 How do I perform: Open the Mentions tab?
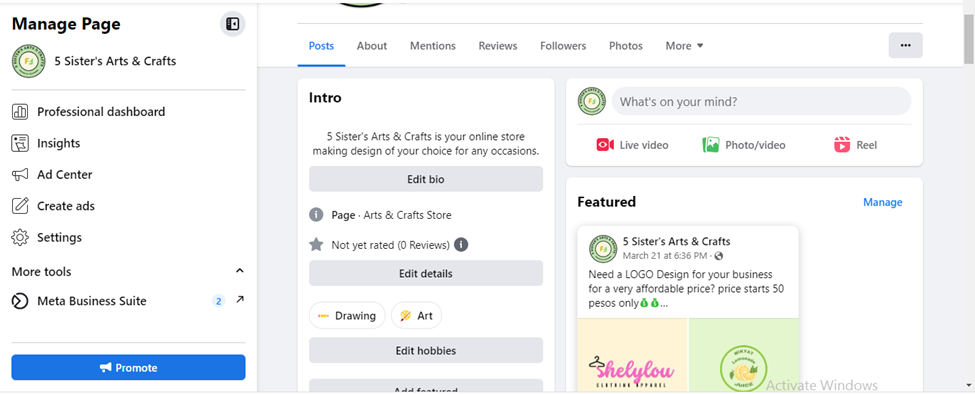pyautogui.click(x=433, y=46)
